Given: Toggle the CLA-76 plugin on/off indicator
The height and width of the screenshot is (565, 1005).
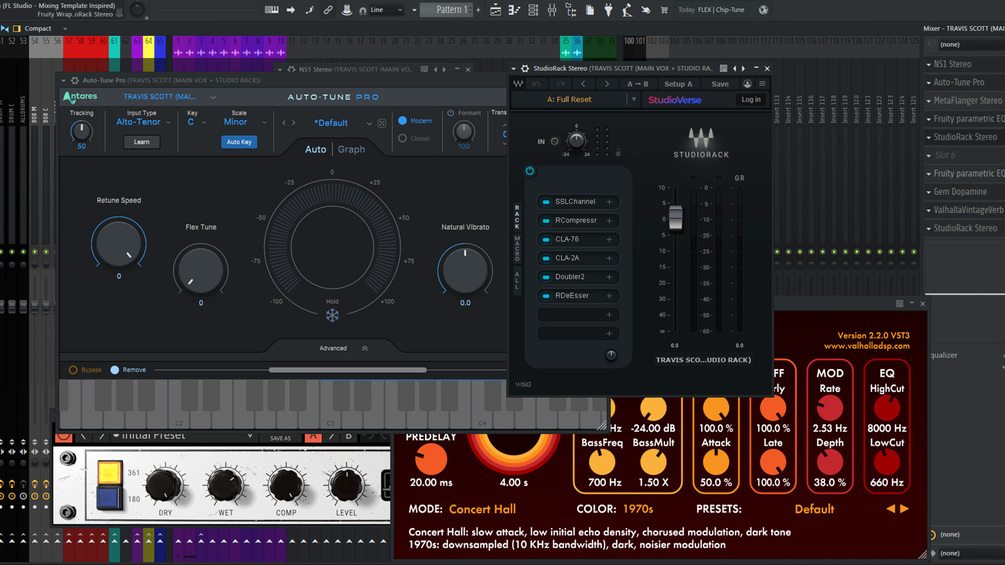Looking at the screenshot, I should [545, 240].
